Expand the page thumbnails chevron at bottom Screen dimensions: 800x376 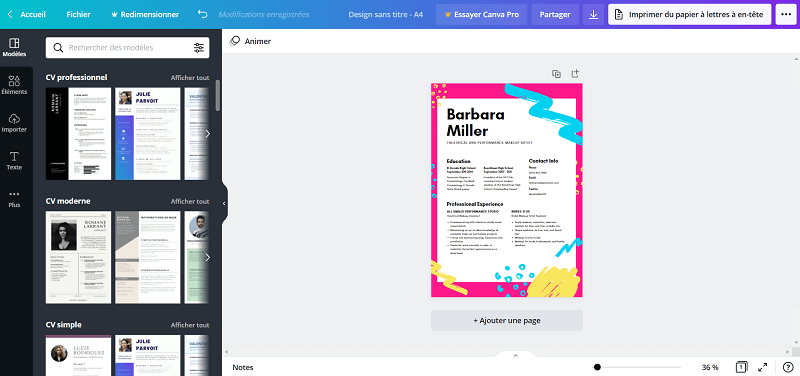click(515, 355)
